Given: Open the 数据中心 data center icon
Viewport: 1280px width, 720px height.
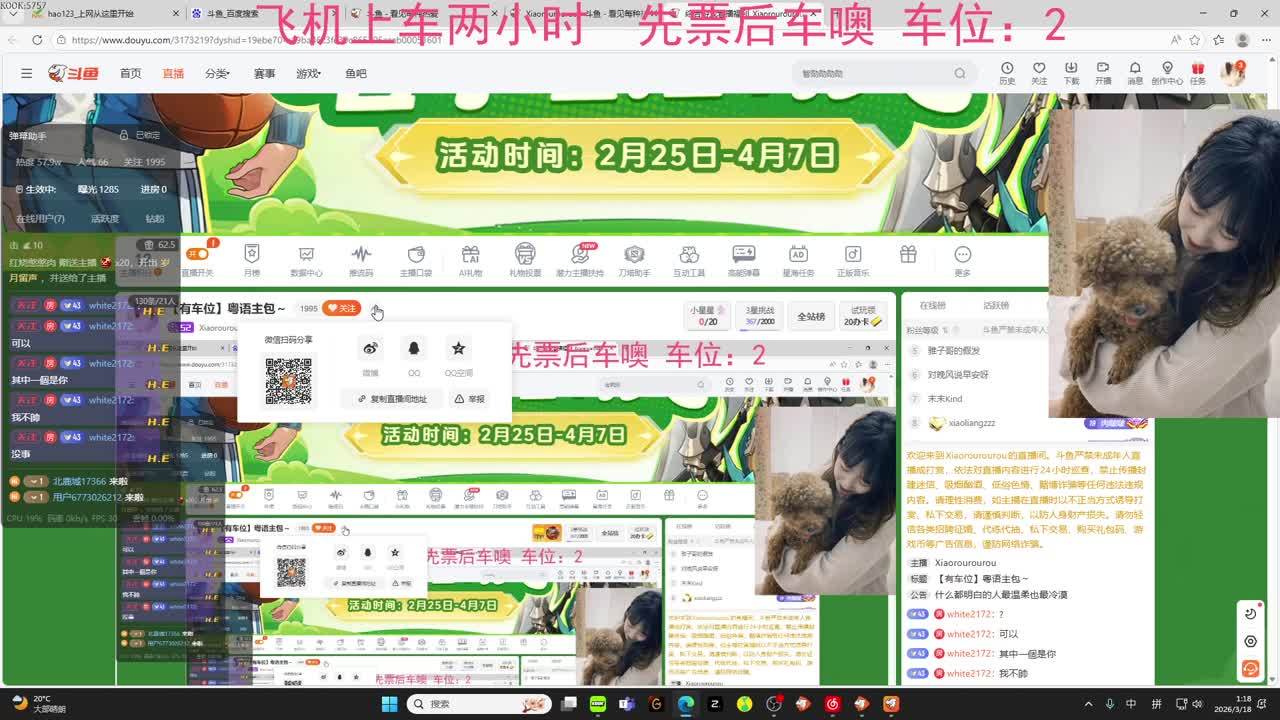Looking at the screenshot, I should coord(306,260).
